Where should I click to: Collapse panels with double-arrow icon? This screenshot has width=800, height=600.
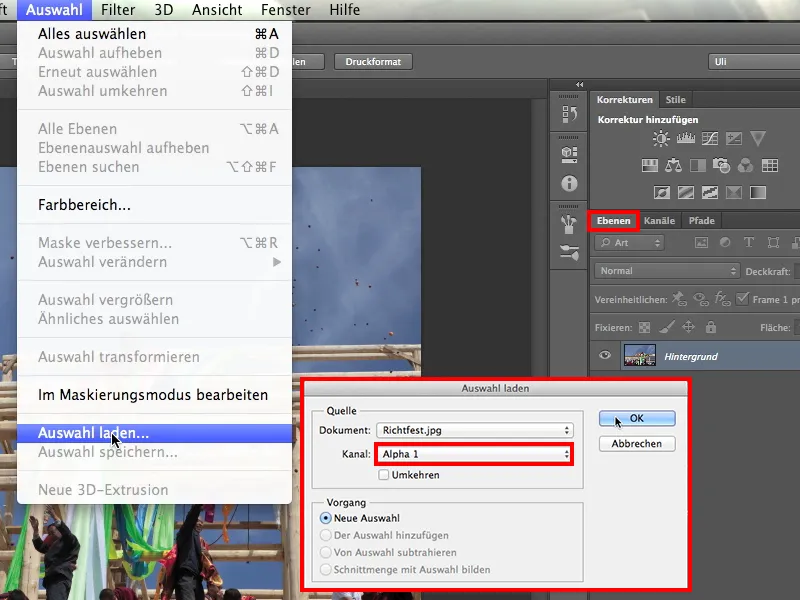tap(579, 85)
